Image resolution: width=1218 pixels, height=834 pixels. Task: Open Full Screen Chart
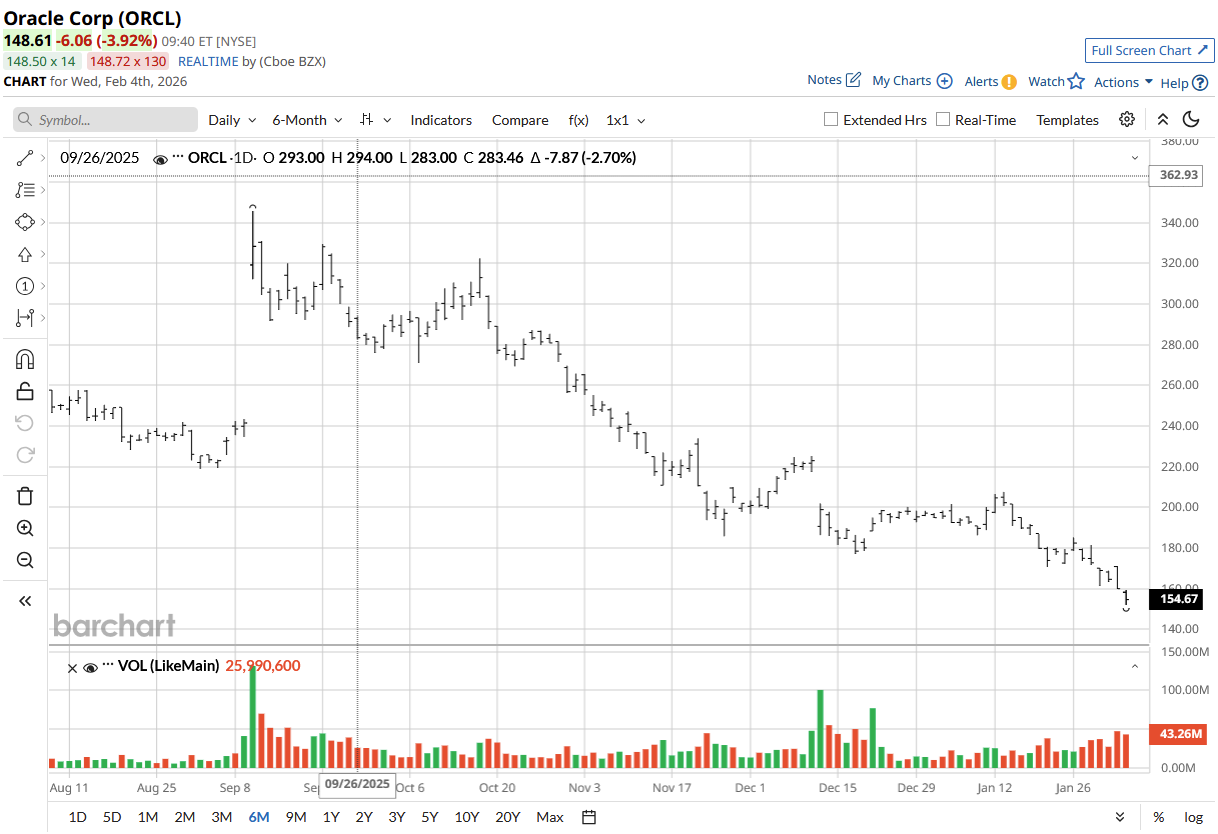[1150, 51]
